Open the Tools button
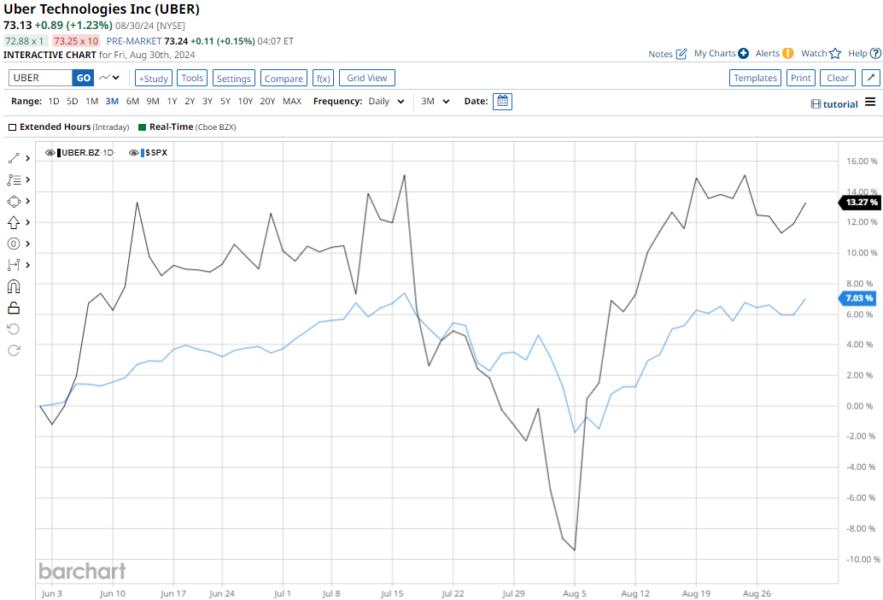Viewport: 883px width, 600px height. (x=192, y=78)
